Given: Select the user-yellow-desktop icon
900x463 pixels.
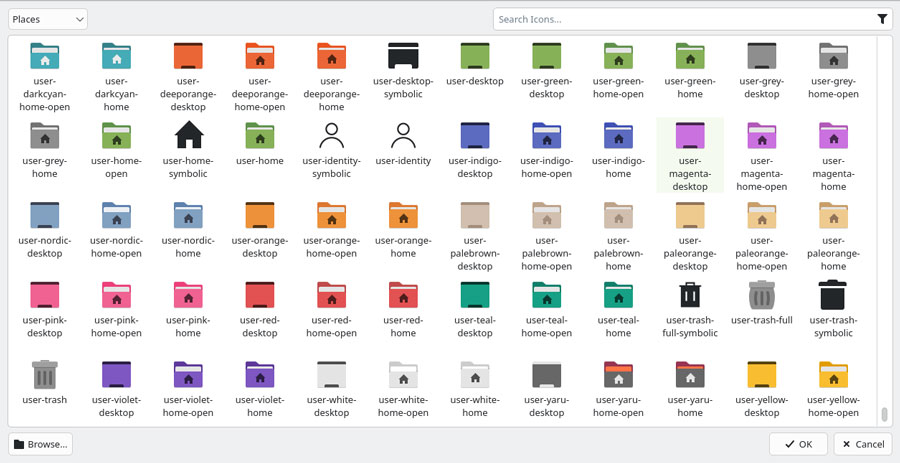Looking at the screenshot, I should [762, 374].
